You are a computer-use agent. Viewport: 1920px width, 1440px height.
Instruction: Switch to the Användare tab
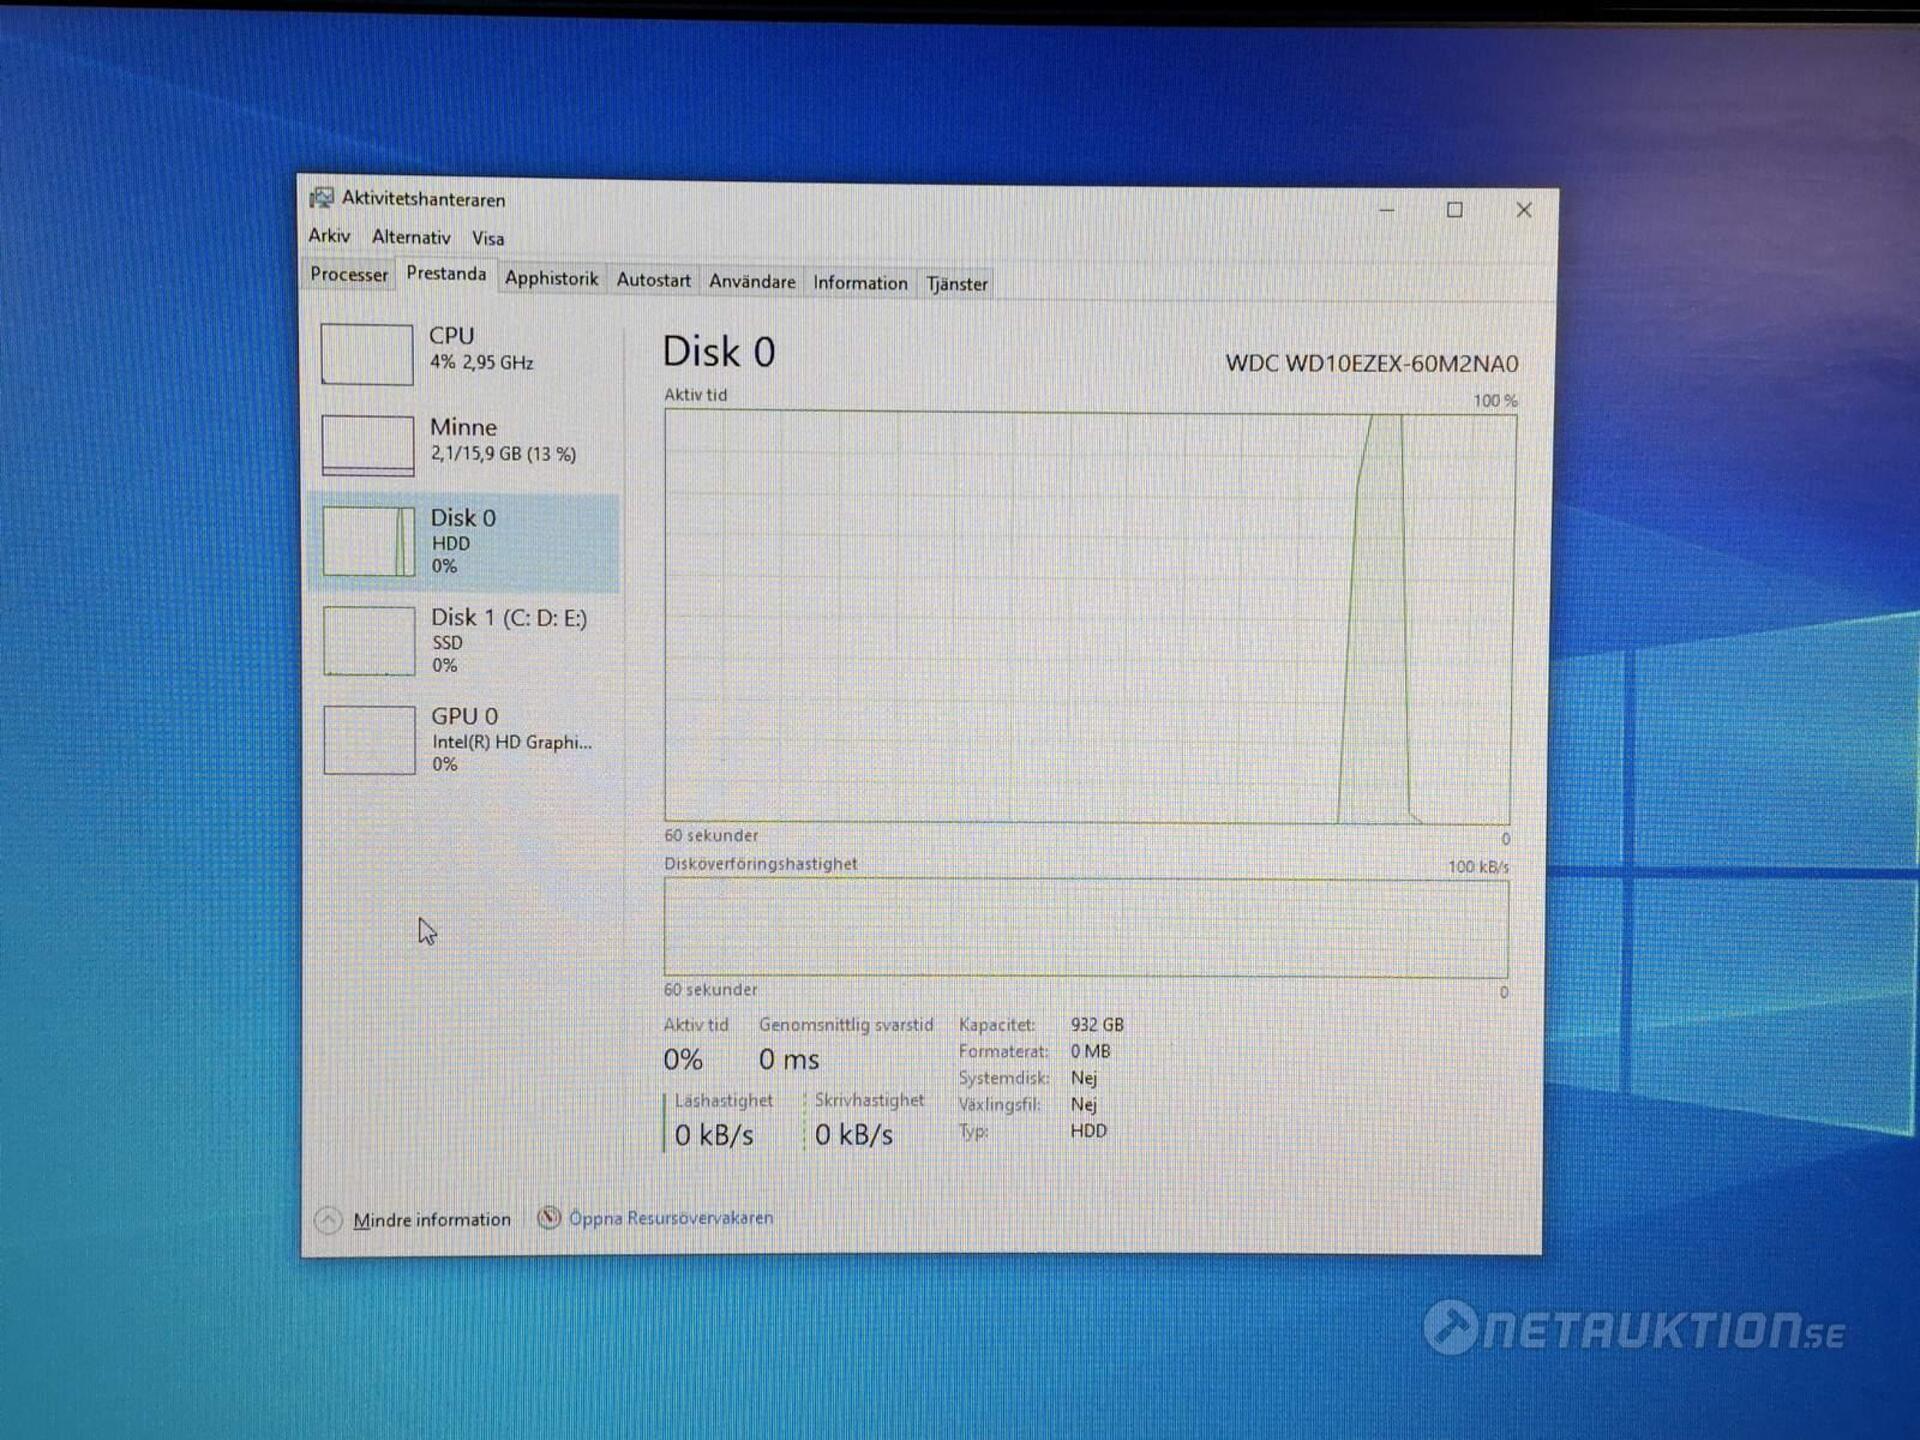click(752, 282)
